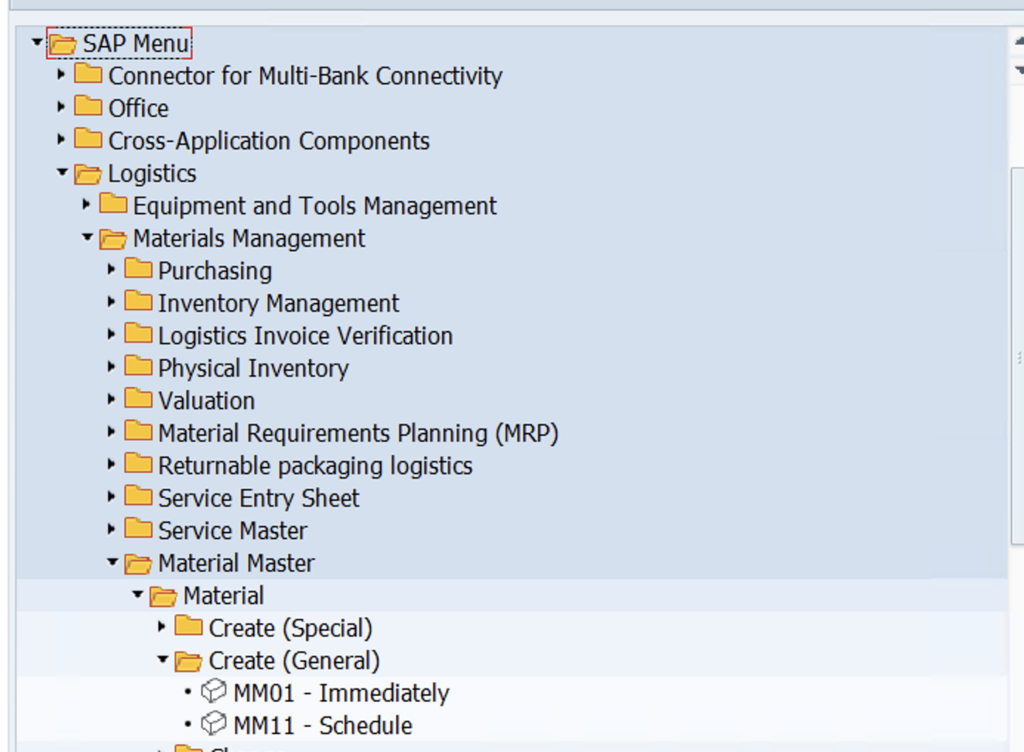Click Cross-Application Components folder icon
Viewport: 1024px width, 752px height.
click(x=88, y=138)
